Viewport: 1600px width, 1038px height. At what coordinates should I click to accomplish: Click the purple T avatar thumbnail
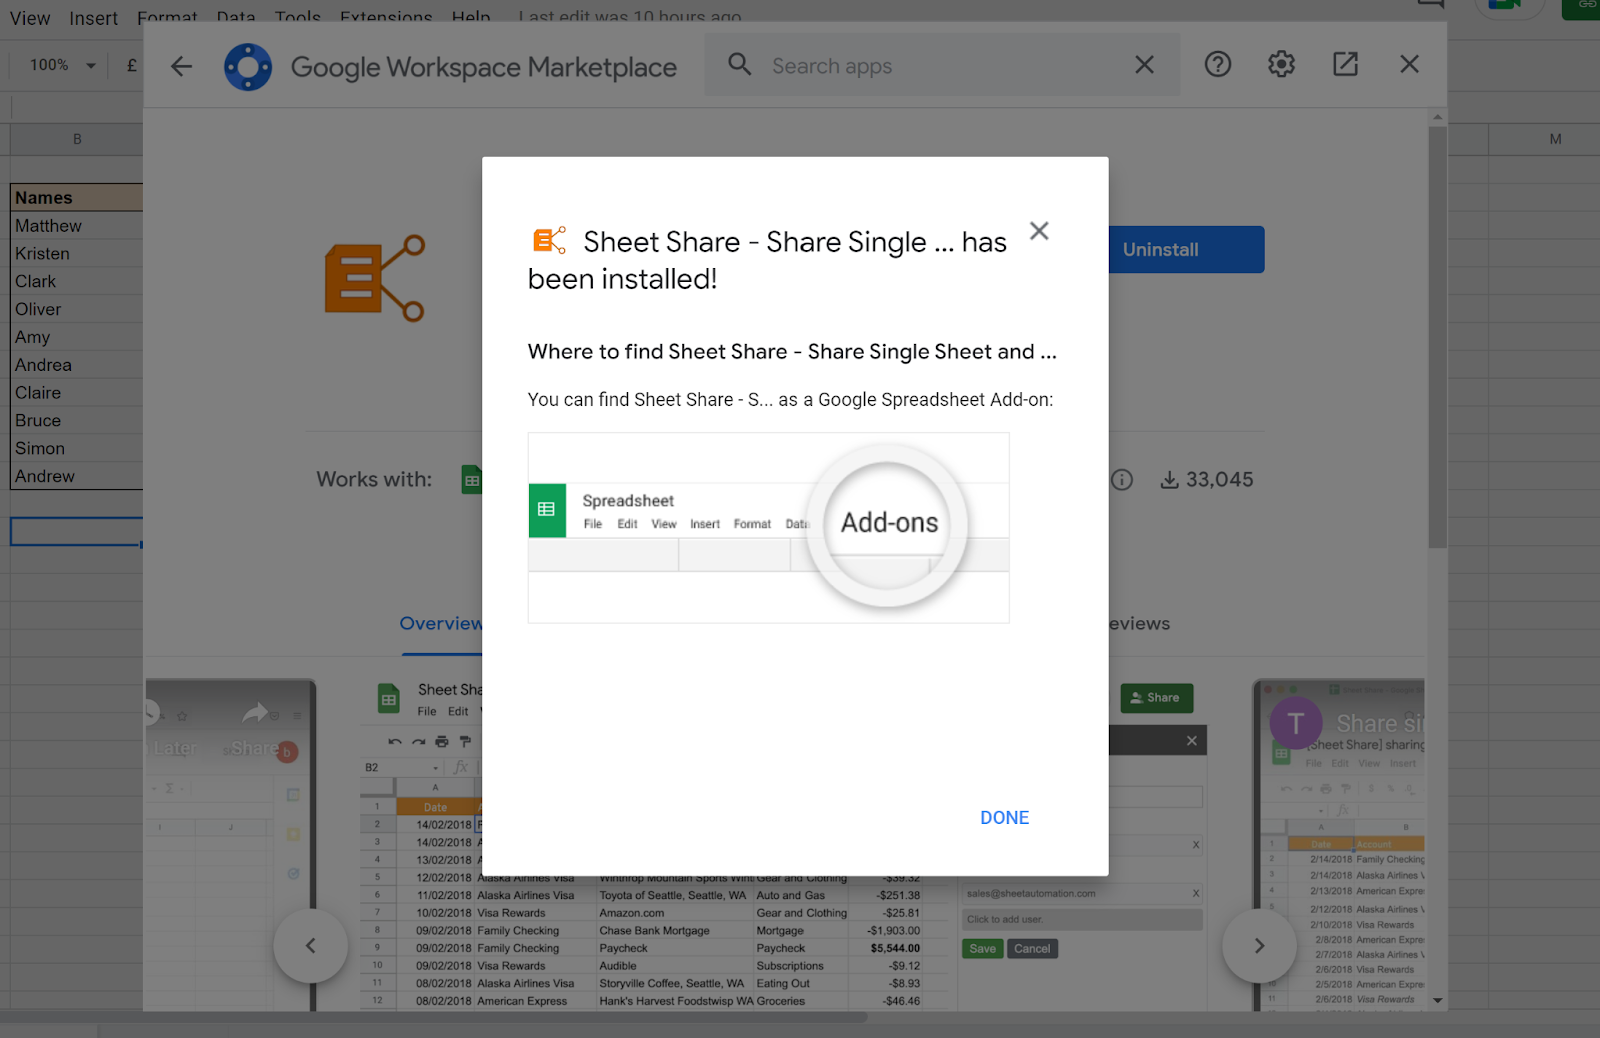[1295, 723]
